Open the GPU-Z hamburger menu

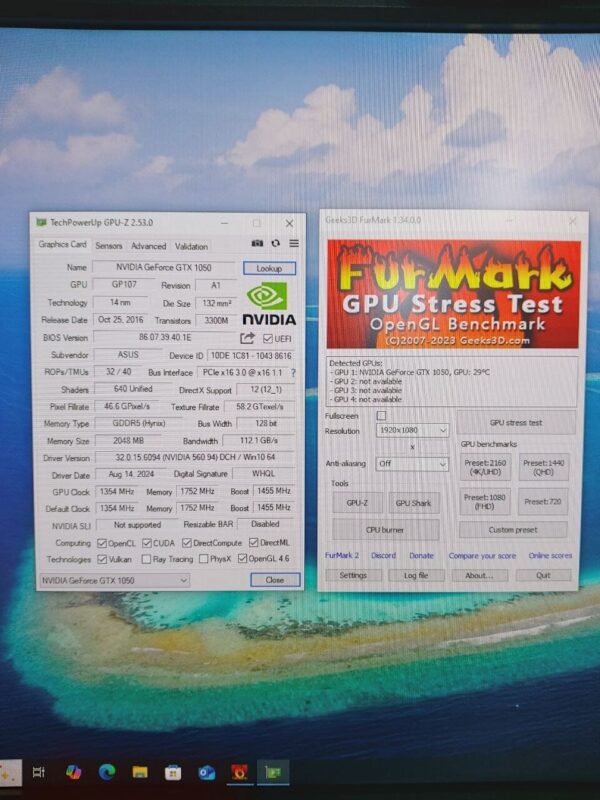[x=294, y=243]
